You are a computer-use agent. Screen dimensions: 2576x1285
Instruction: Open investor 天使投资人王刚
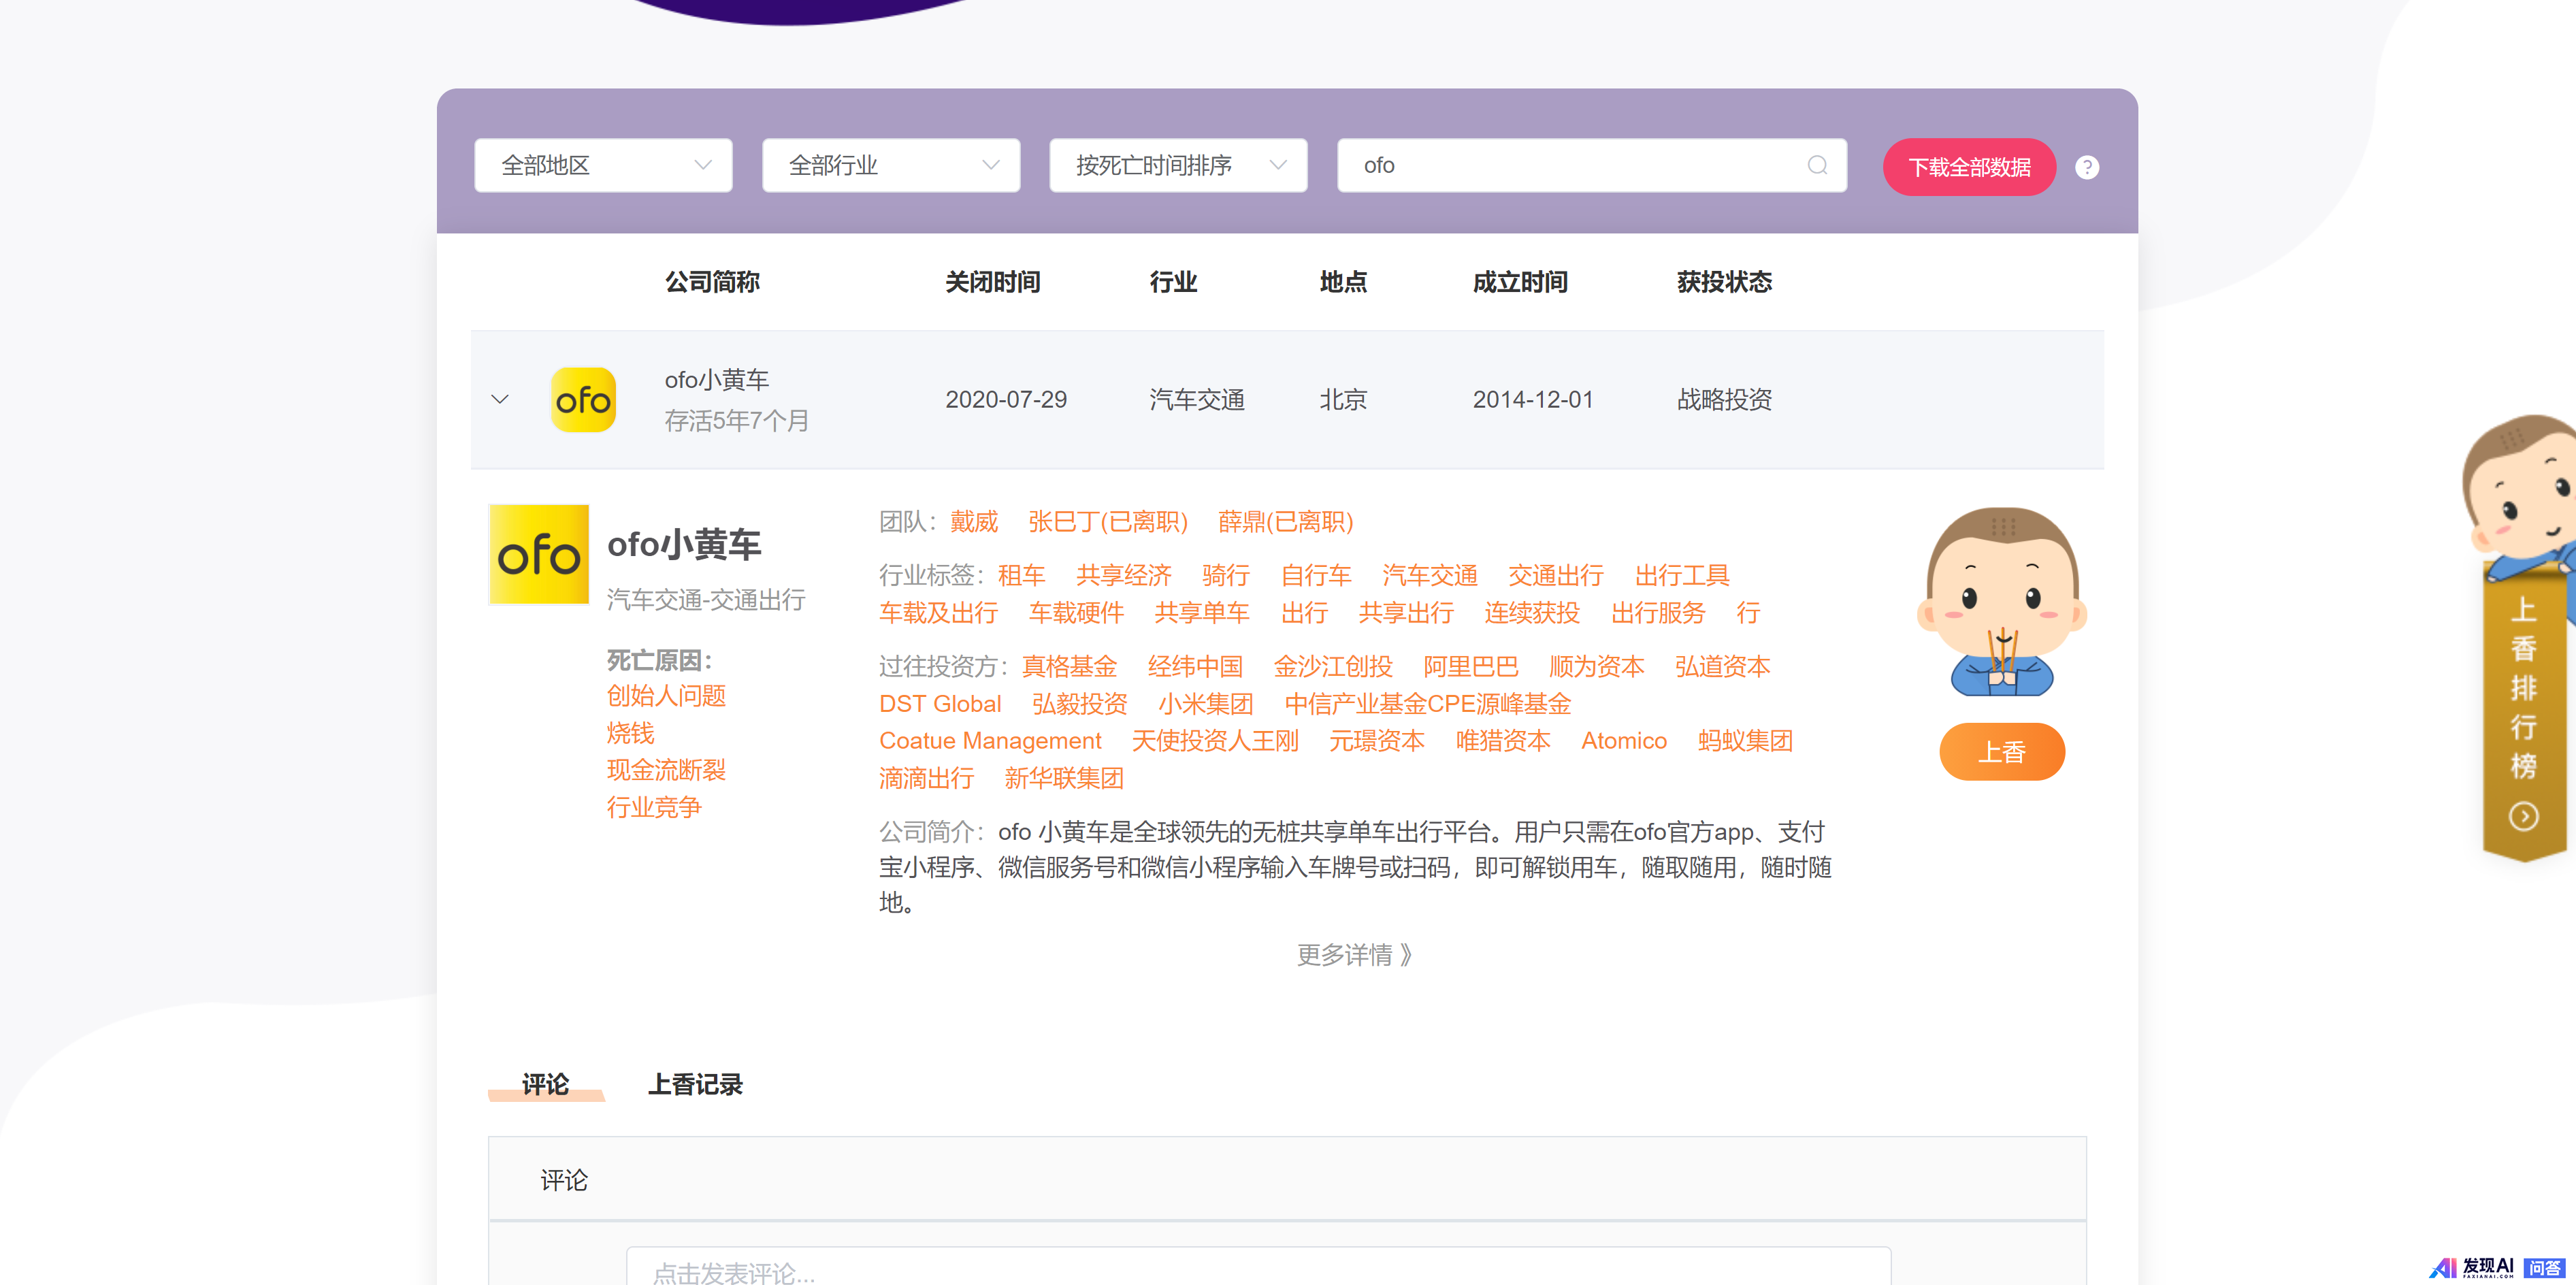(x=1215, y=741)
